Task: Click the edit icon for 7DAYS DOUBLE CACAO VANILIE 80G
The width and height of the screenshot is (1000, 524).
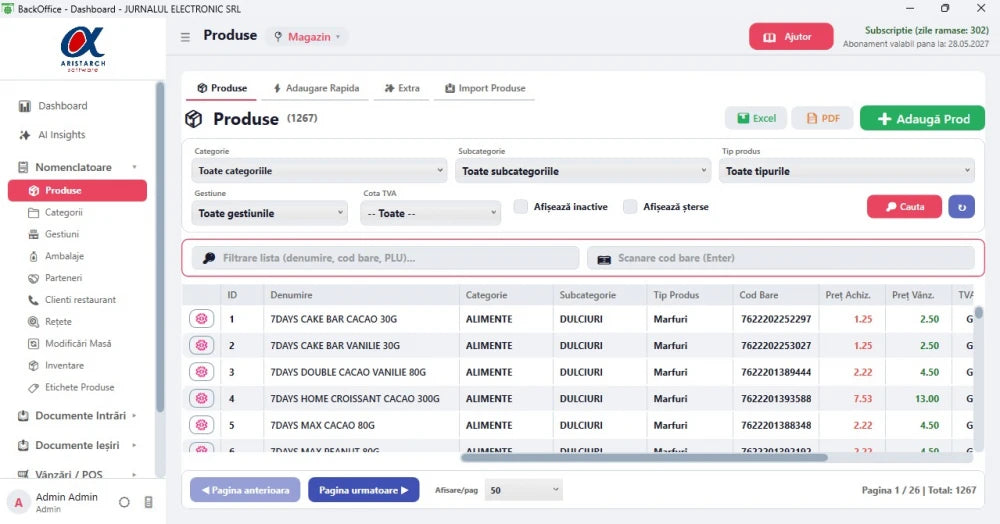Action: point(202,372)
